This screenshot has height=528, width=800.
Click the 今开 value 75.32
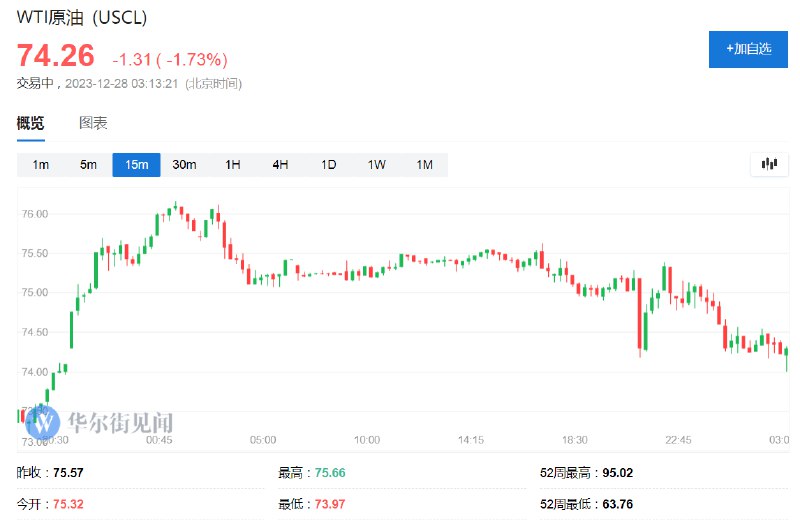(x=68, y=505)
